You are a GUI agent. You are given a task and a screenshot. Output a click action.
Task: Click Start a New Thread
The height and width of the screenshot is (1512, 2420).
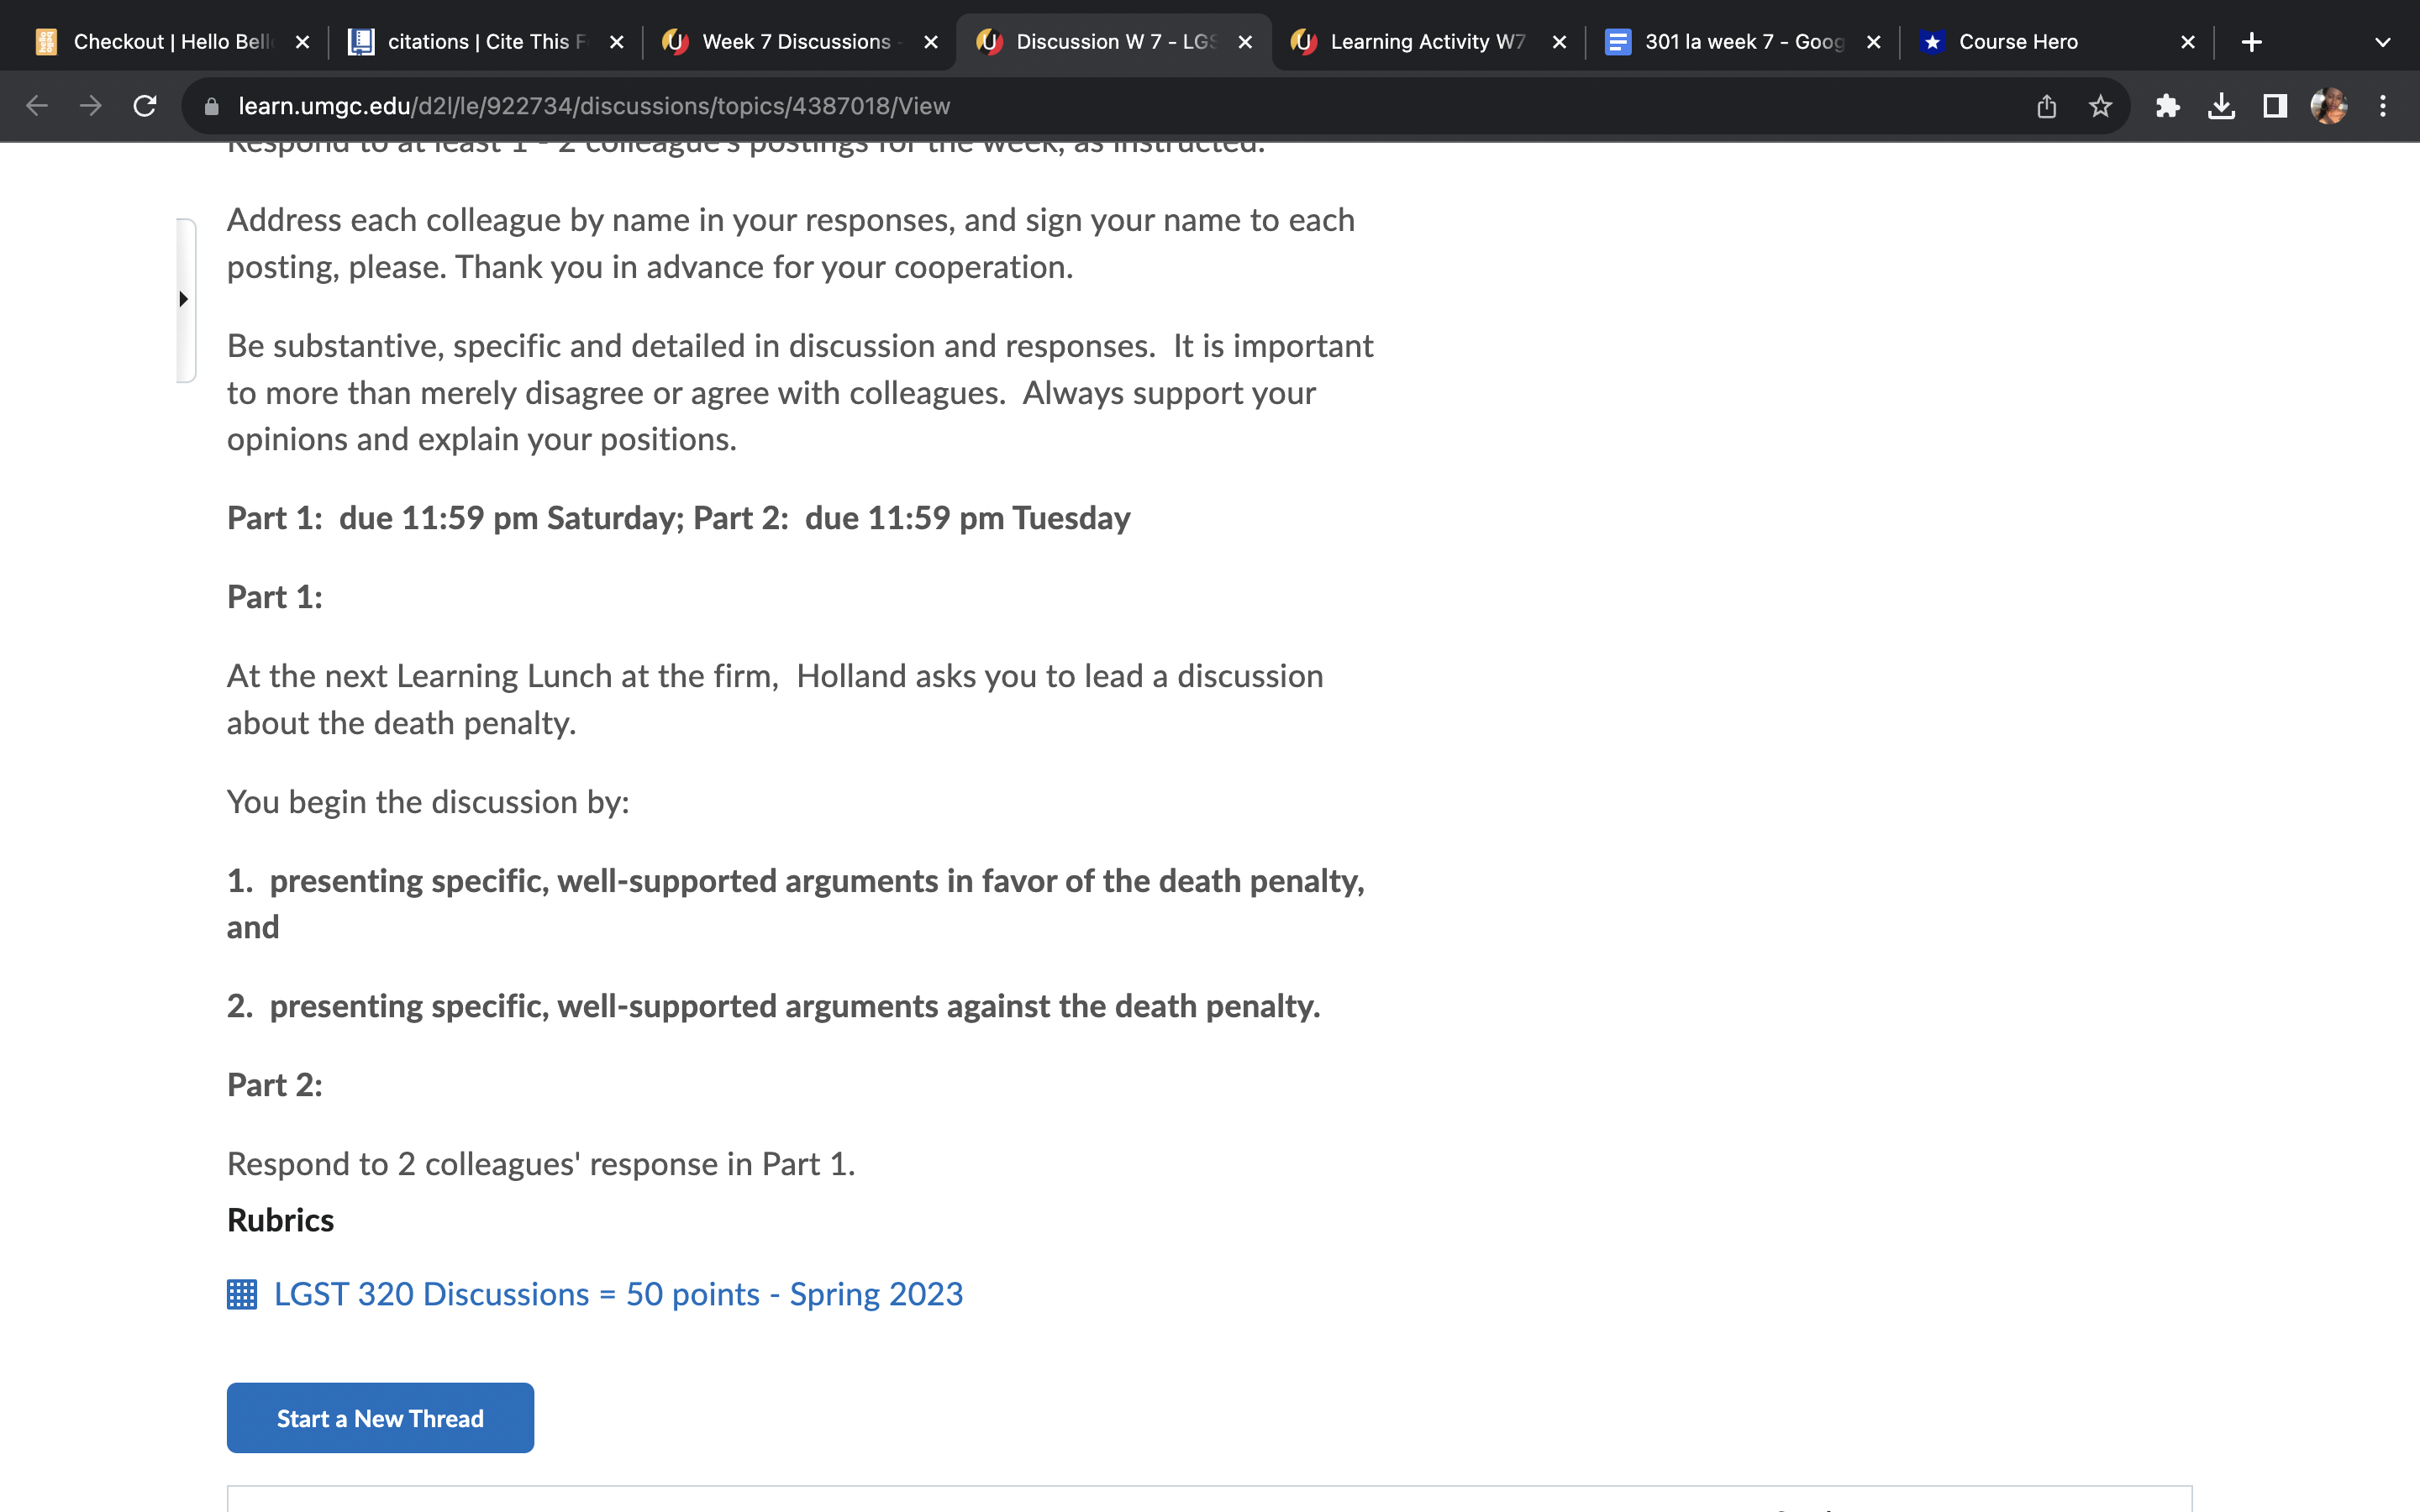(380, 1417)
